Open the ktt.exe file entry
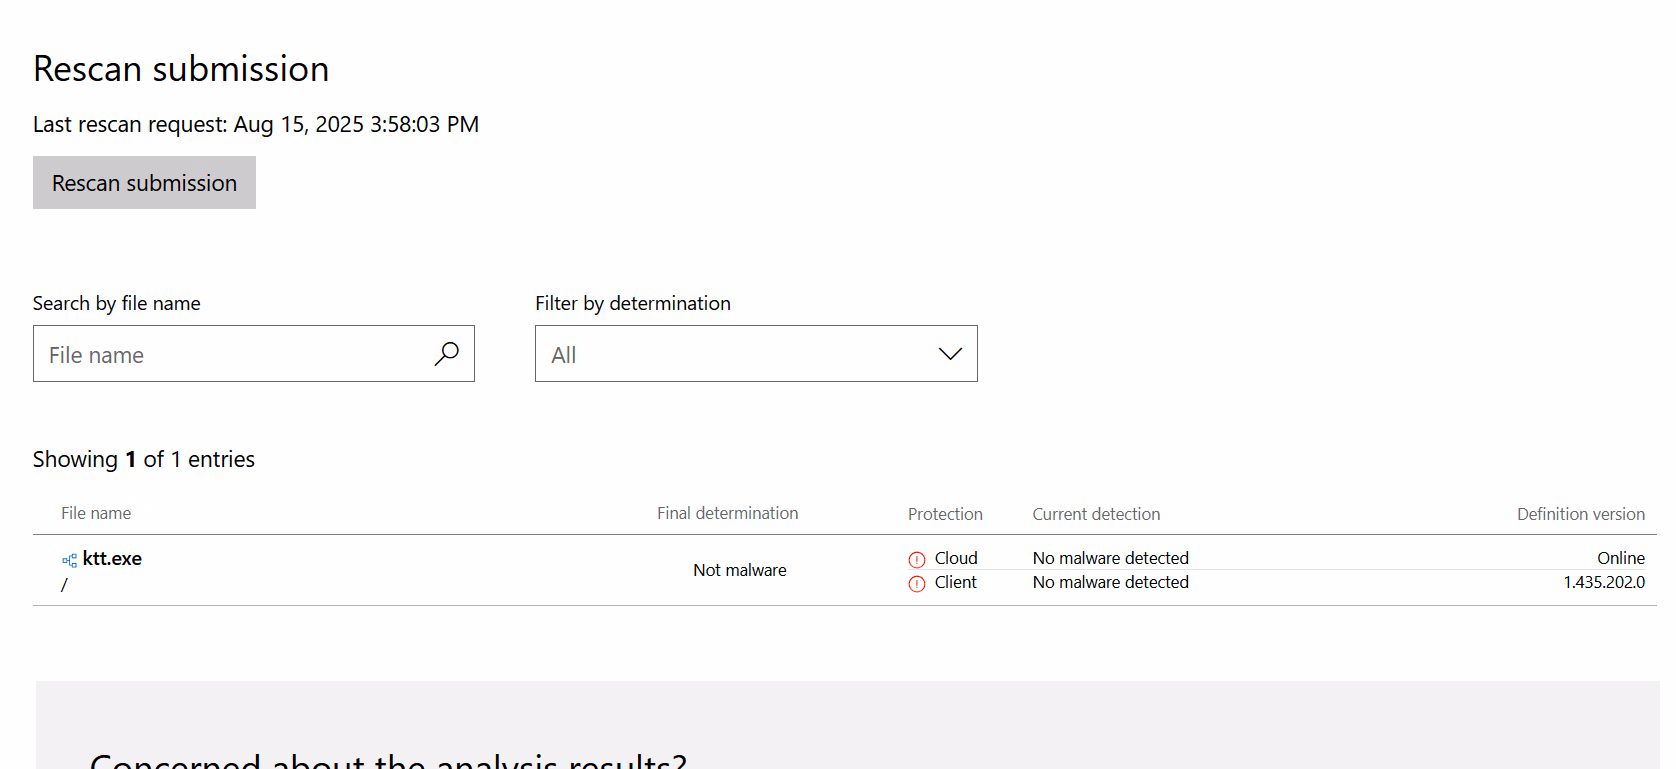Screen dimensions: 1676x769 pos(112,559)
